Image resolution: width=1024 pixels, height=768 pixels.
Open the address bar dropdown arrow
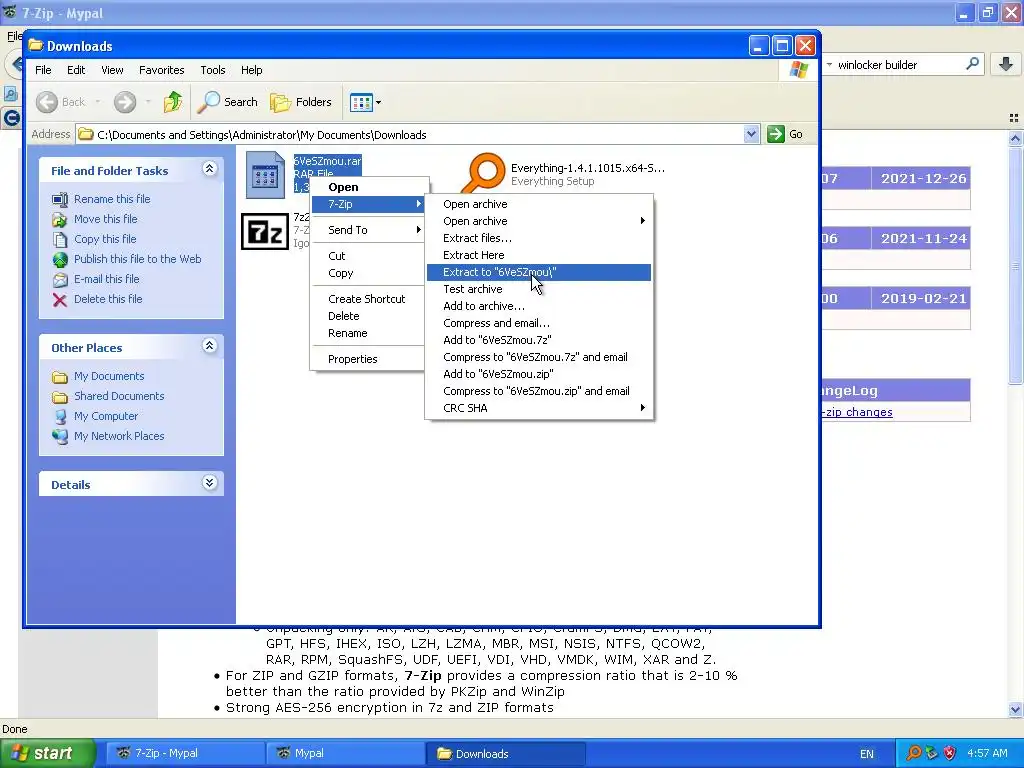tap(751, 134)
